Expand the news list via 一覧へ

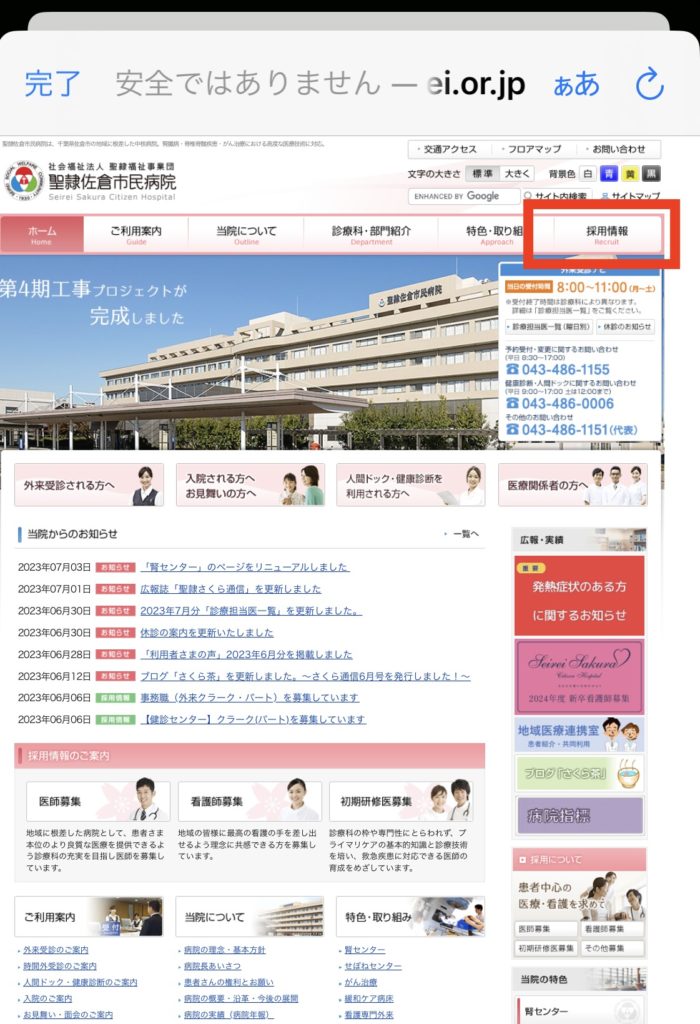tap(465, 534)
